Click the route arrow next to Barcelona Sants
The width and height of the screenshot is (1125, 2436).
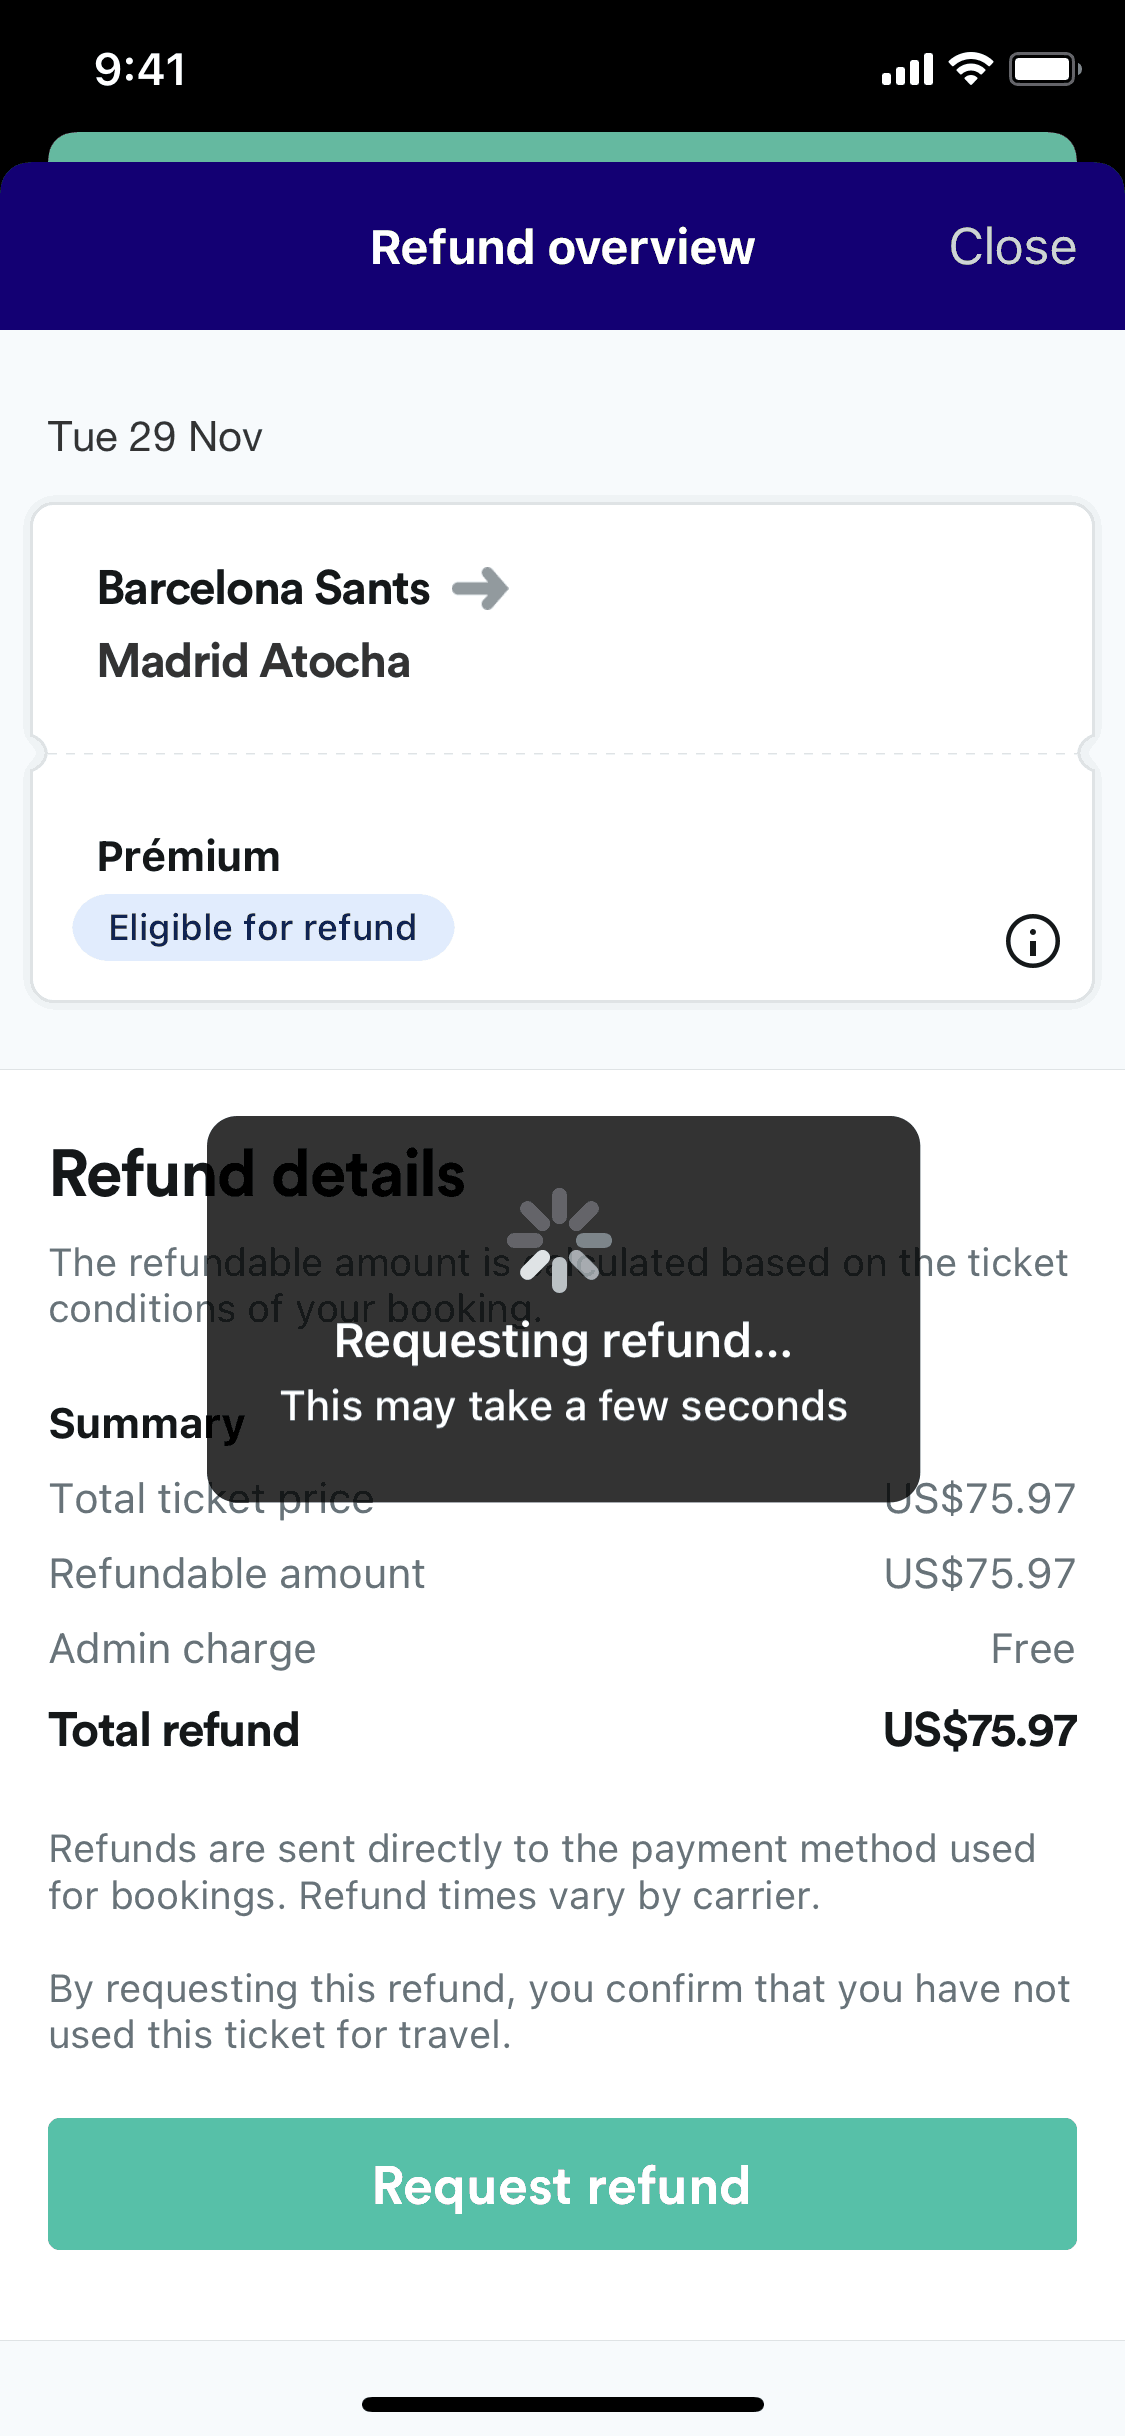tap(481, 588)
